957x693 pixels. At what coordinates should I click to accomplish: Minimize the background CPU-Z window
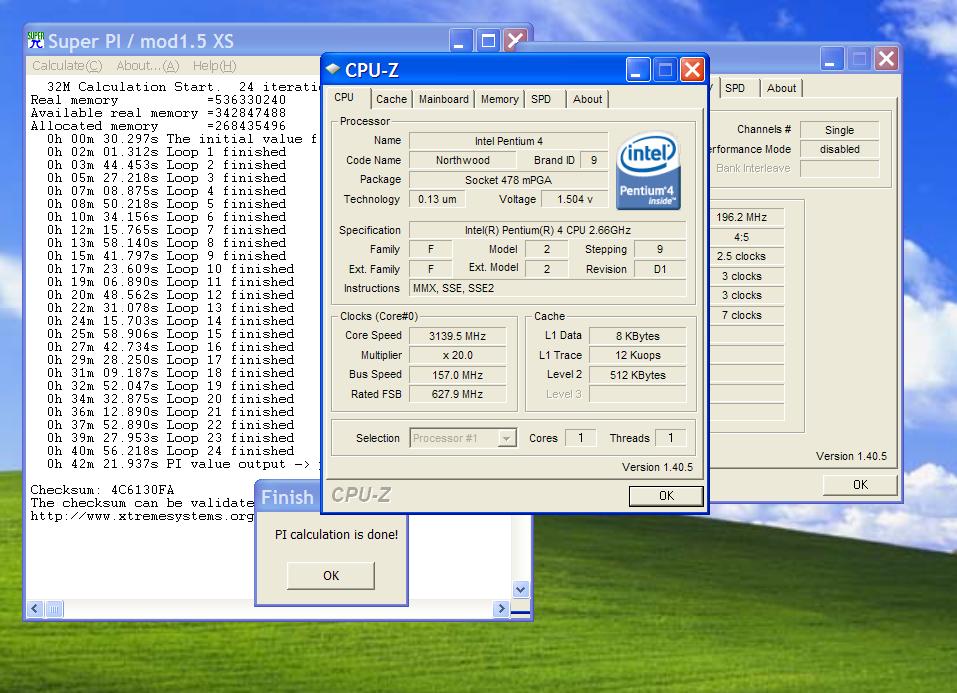(831, 59)
